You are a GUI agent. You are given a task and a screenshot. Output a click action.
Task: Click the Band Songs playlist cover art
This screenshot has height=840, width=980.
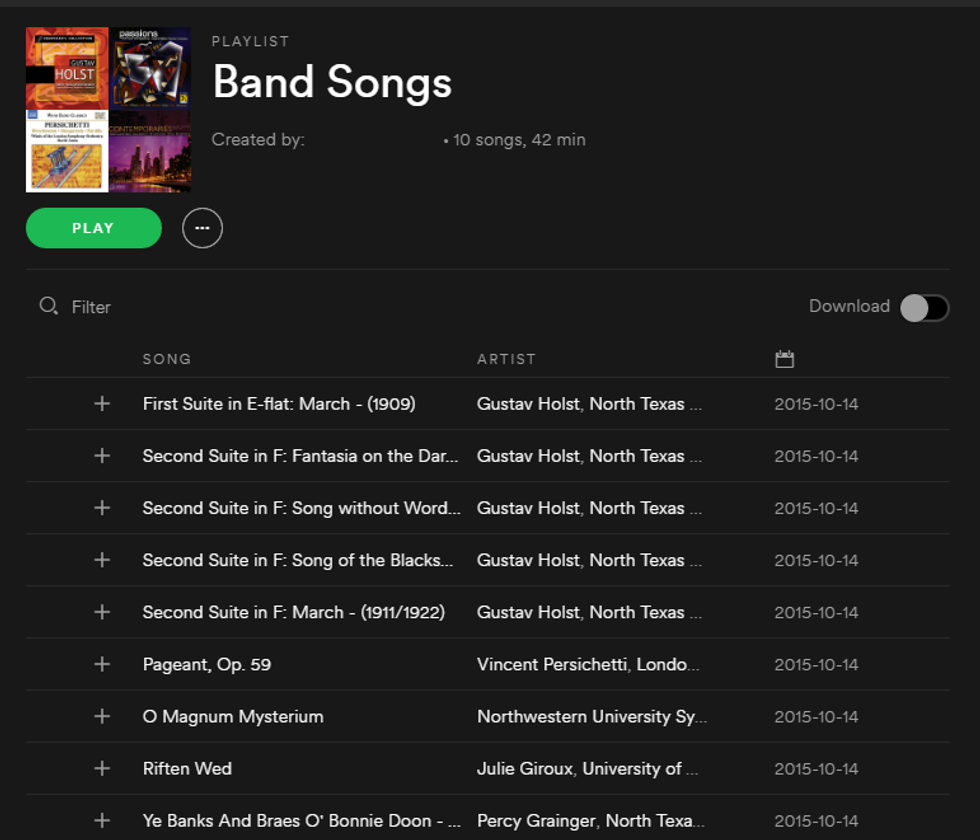point(108,109)
